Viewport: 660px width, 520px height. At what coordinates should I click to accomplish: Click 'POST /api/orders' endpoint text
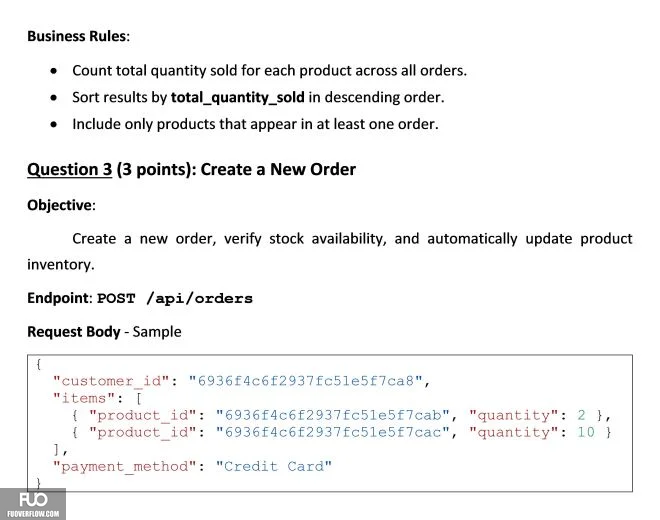[175, 299]
